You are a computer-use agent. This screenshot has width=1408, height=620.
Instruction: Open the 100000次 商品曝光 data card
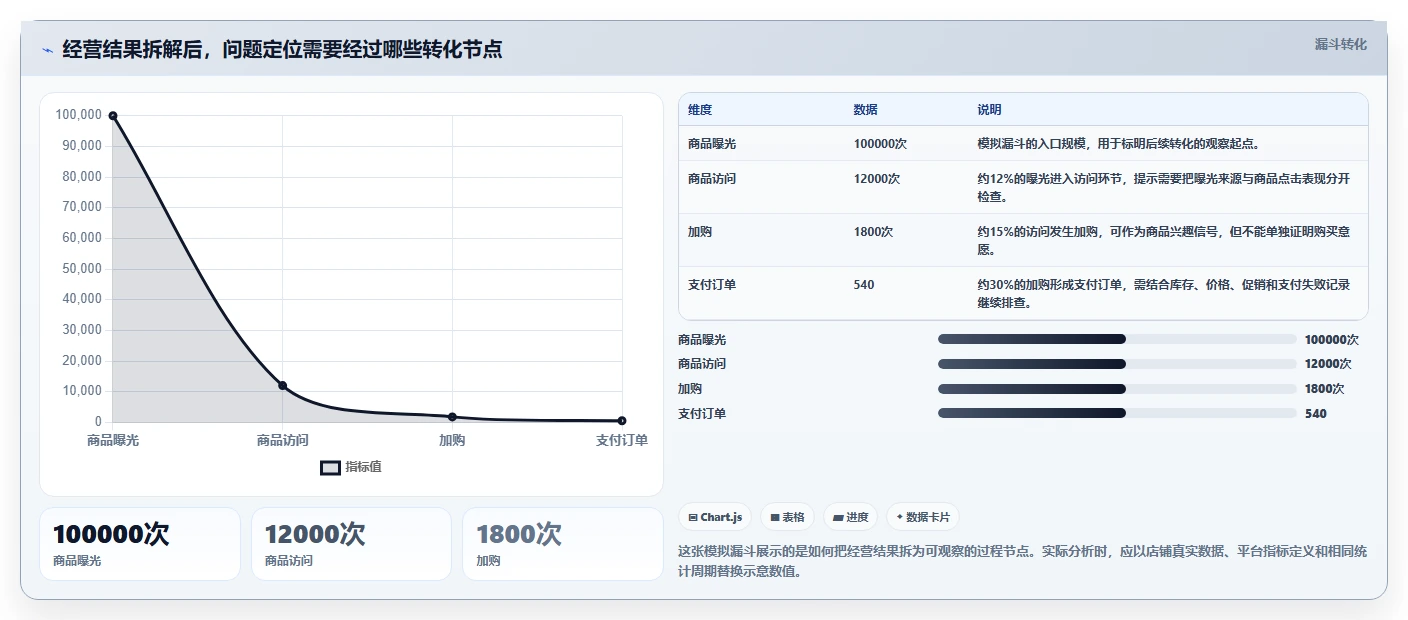(x=140, y=544)
